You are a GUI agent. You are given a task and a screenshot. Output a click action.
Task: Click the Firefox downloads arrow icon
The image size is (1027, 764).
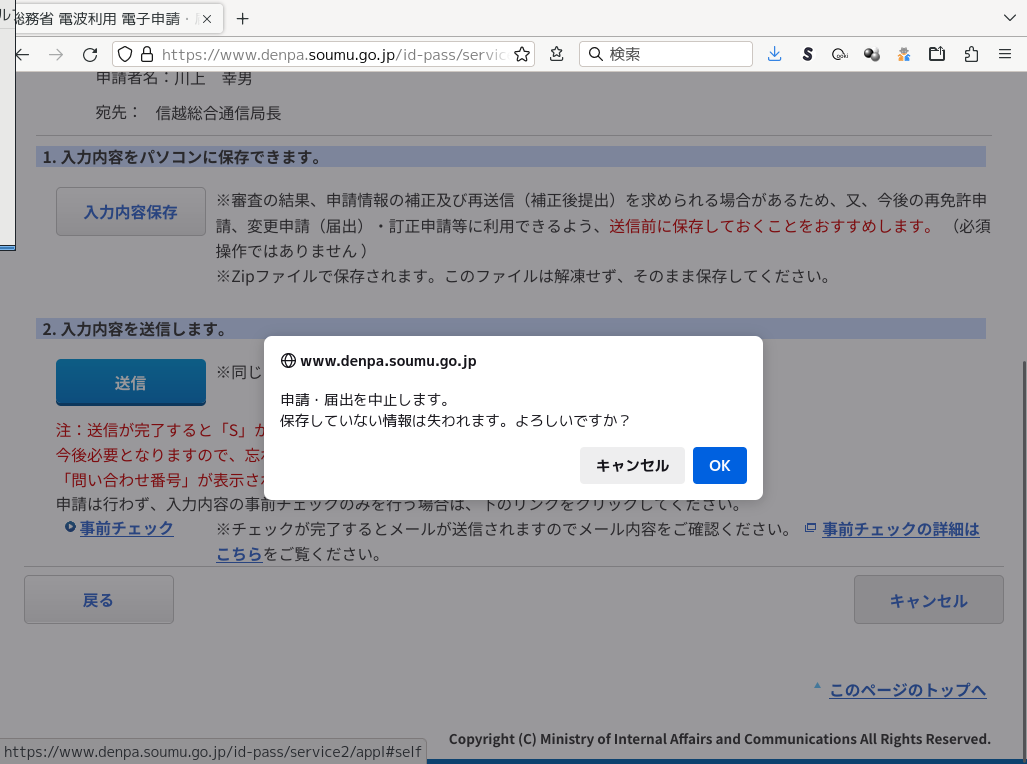[774, 54]
